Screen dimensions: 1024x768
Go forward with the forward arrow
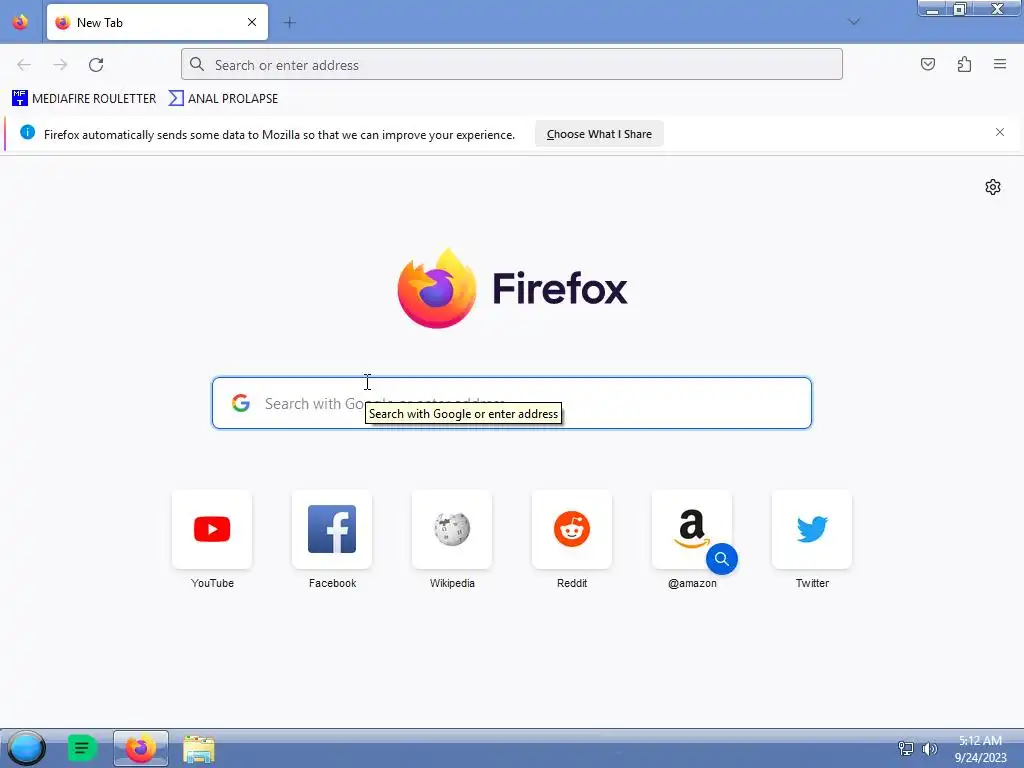tap(60, 65)
